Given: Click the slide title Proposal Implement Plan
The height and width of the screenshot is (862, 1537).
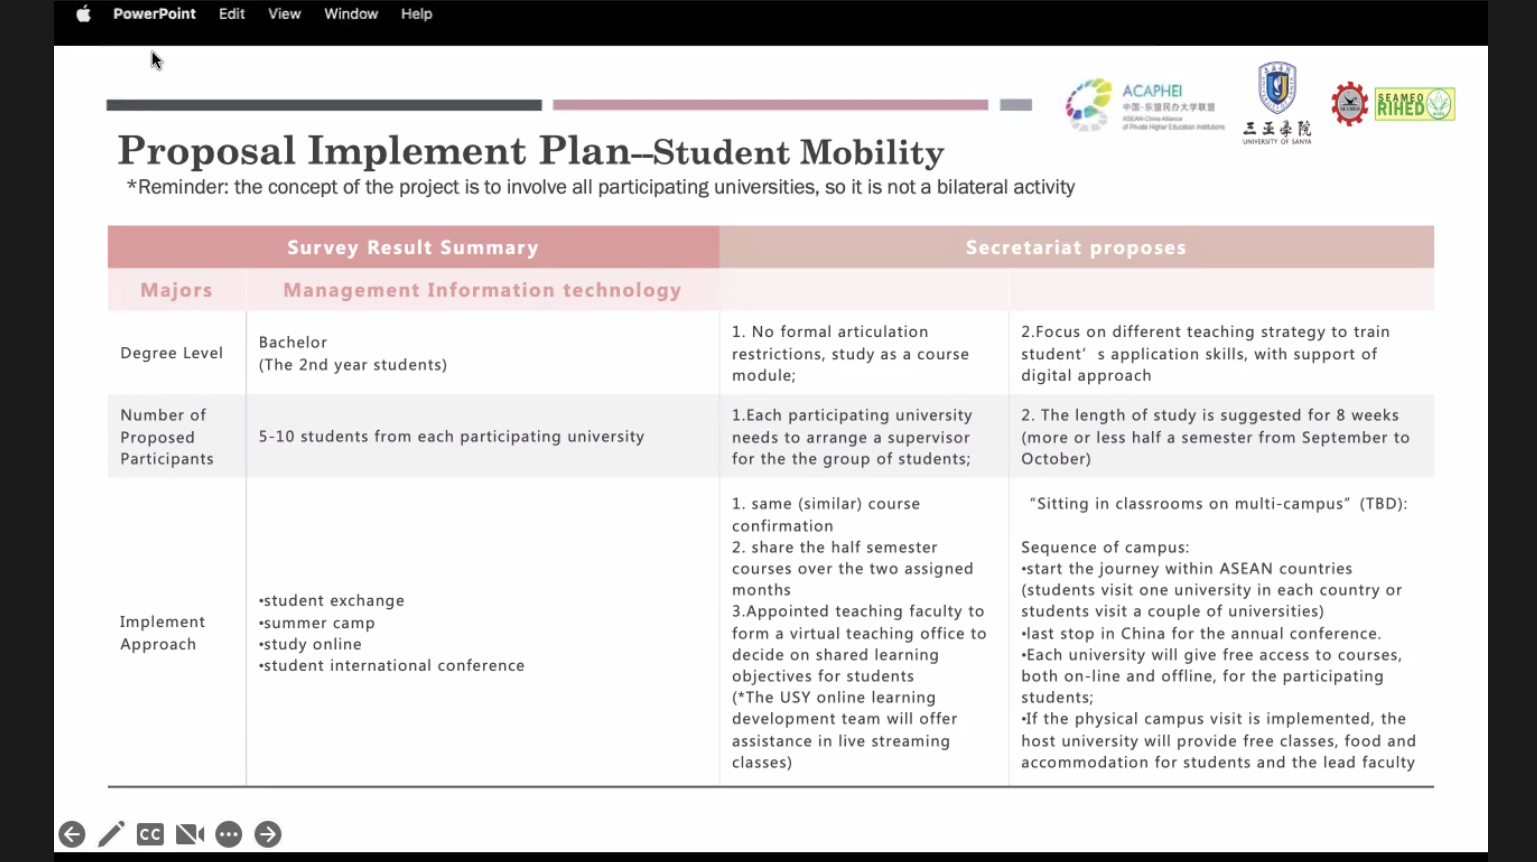Looking at the screenshot, I should point(530,151).
